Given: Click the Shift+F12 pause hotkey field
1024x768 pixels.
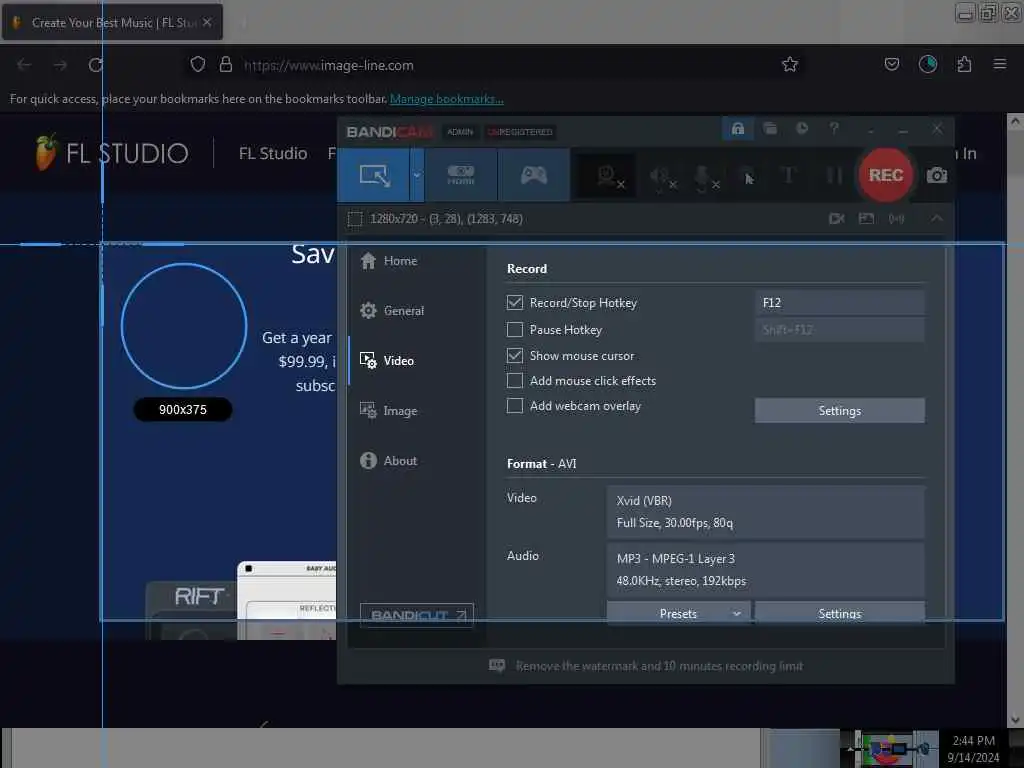Looking at the screenshot, I should click(x=840, y=330).
